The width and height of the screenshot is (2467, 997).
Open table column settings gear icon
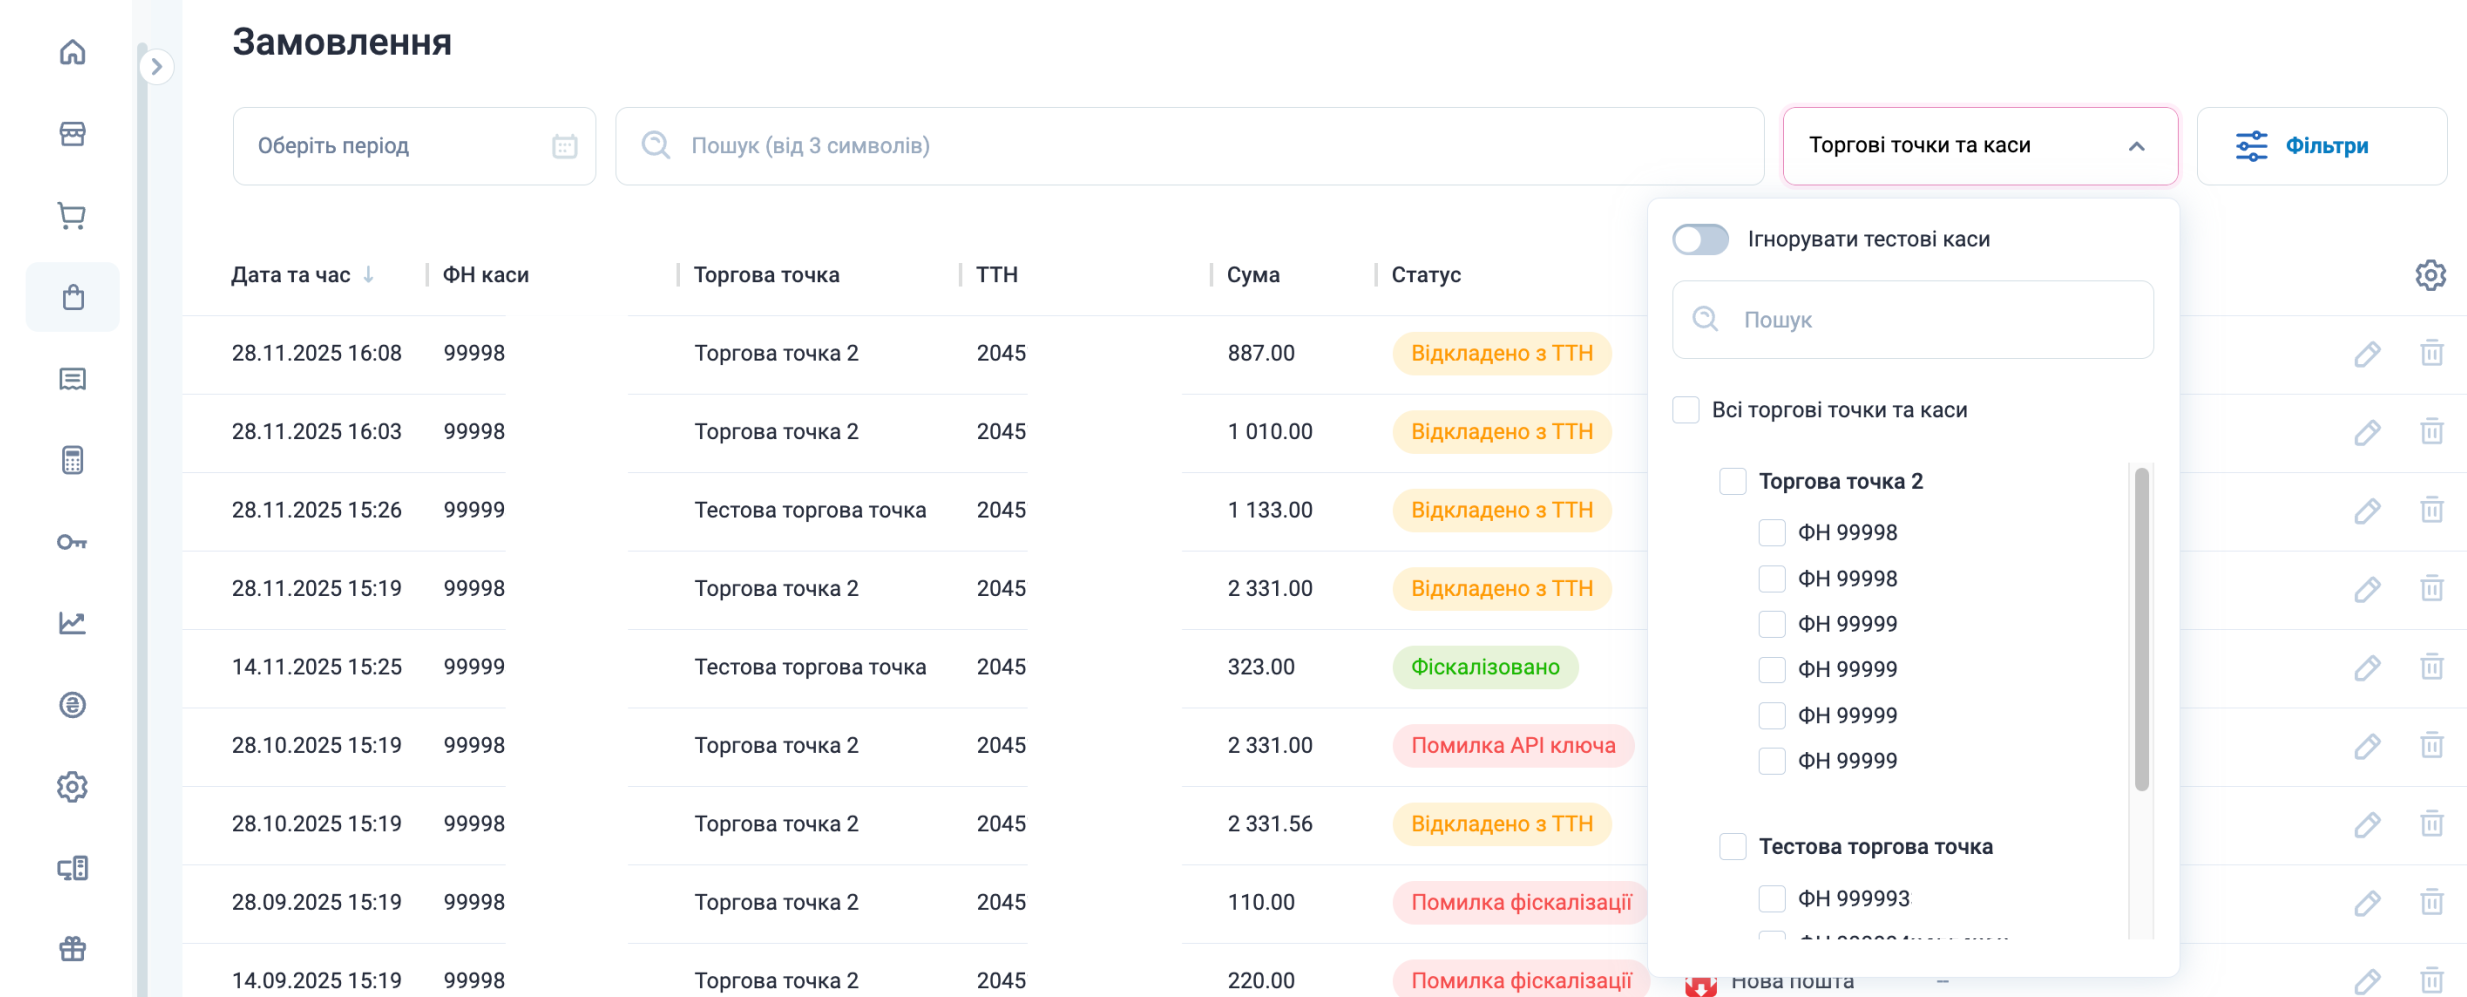(2430, 275)
